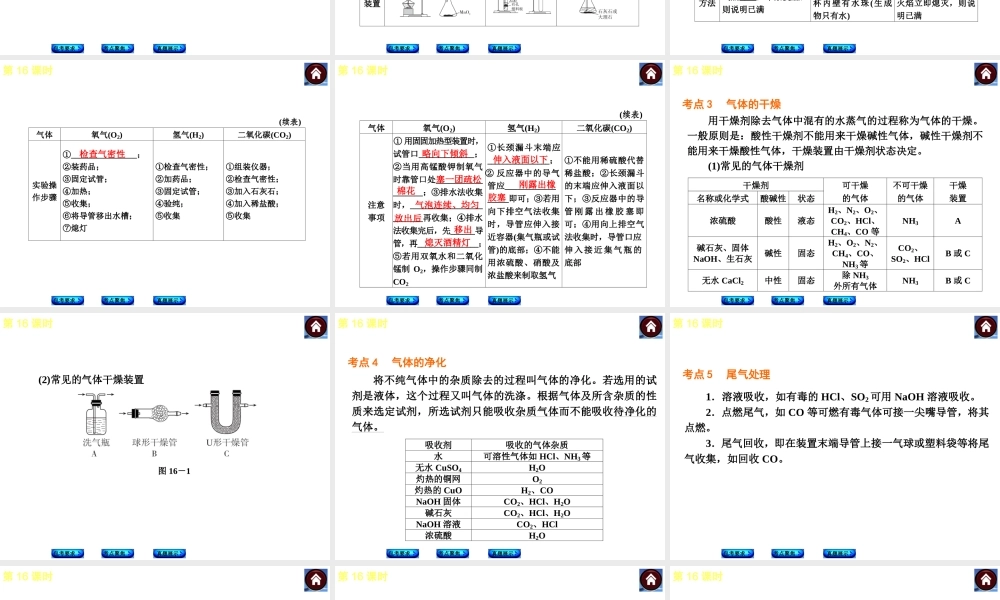Click 洗气瓶 A apparatus image
This screenshot has width=1000, height=600.
96,414
